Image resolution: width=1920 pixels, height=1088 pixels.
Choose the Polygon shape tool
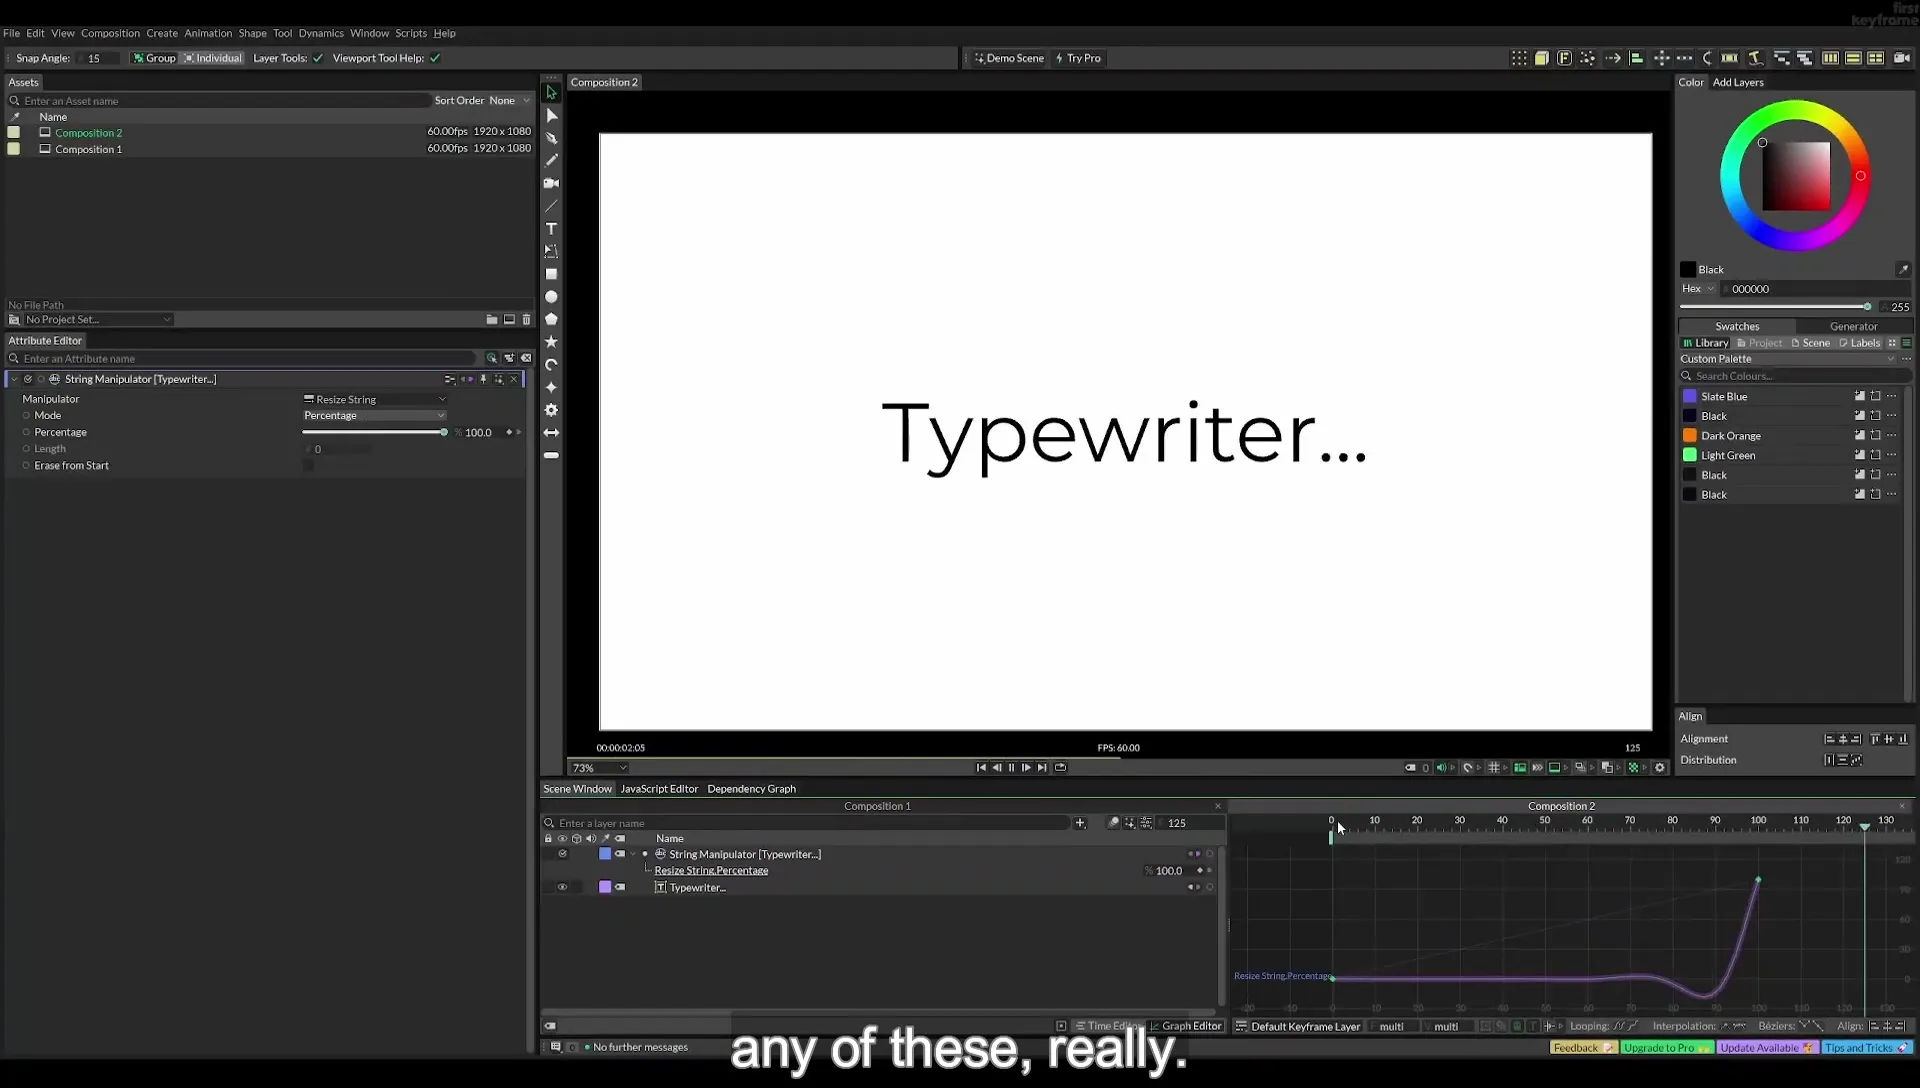551,319
